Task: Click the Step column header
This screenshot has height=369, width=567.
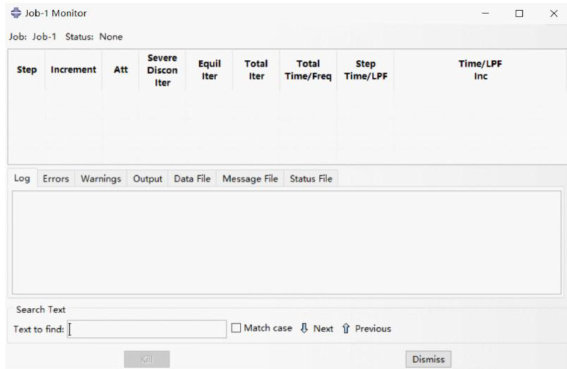Action: click(x=27, y=69)
